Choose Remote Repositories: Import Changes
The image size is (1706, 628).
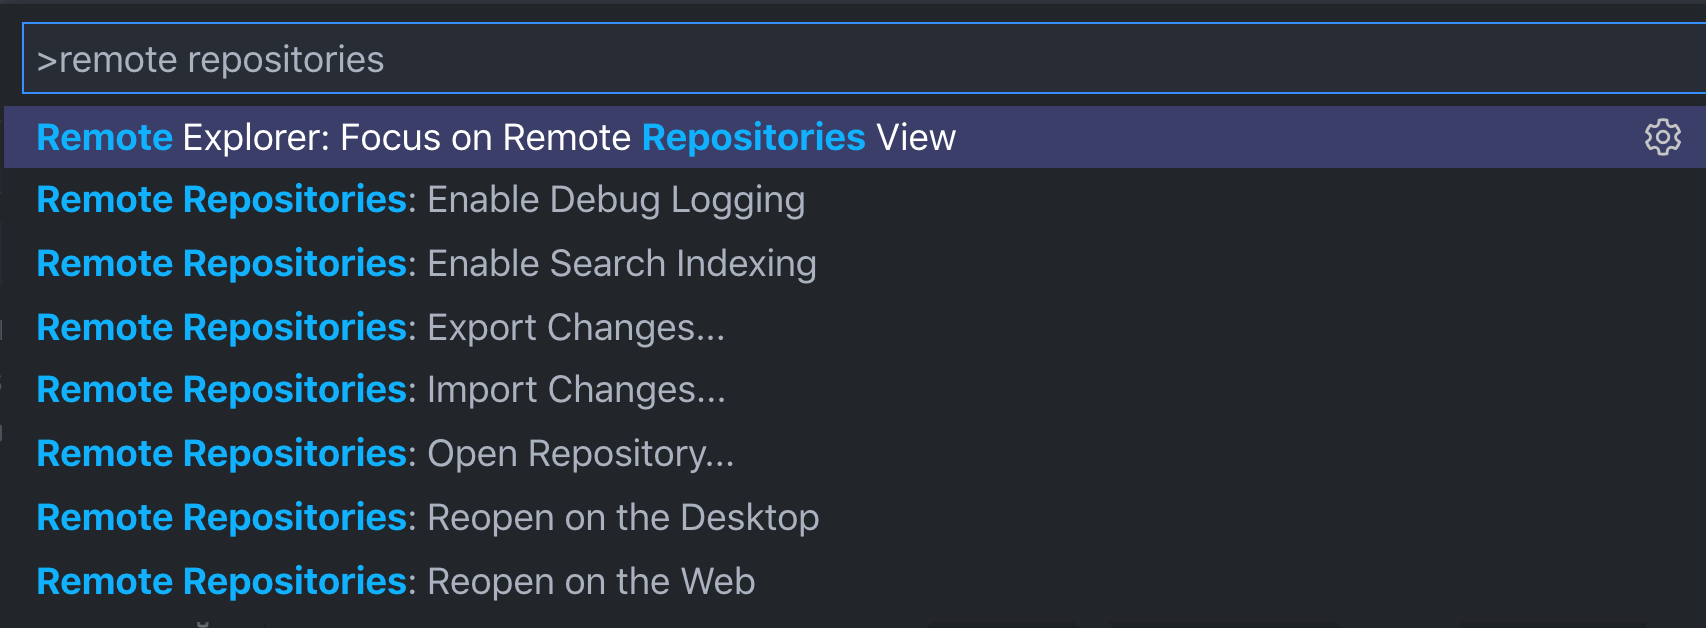coord(380,390)
